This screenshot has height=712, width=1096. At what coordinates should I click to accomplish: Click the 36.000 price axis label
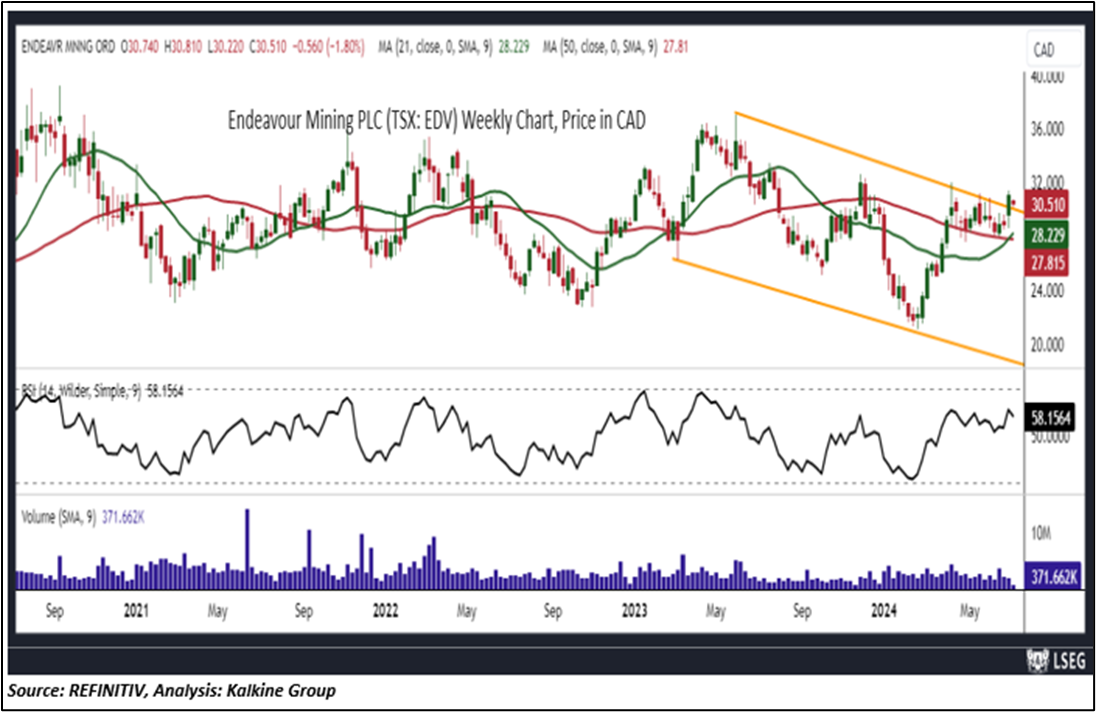(x=1046, y=129)
